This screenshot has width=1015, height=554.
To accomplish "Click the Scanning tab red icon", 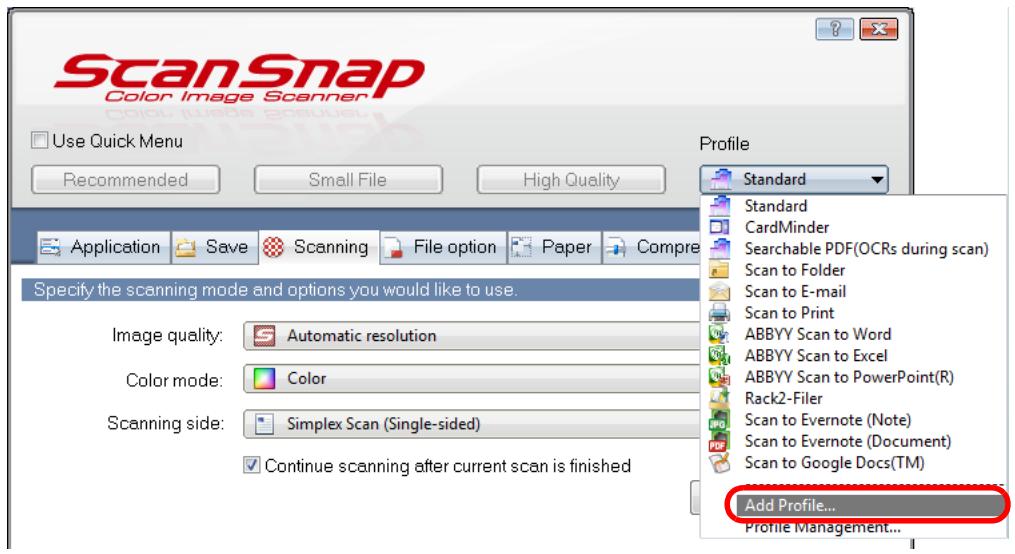I will [x=274, y=247].
